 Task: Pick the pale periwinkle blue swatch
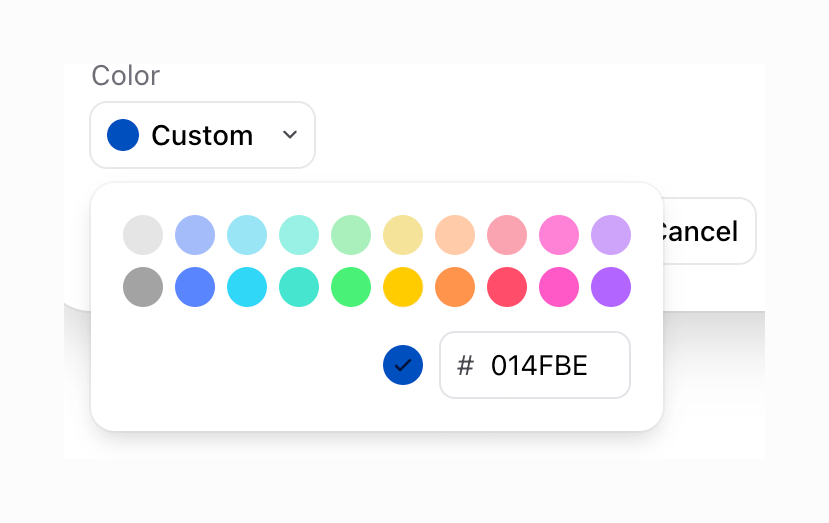(195, 235)
